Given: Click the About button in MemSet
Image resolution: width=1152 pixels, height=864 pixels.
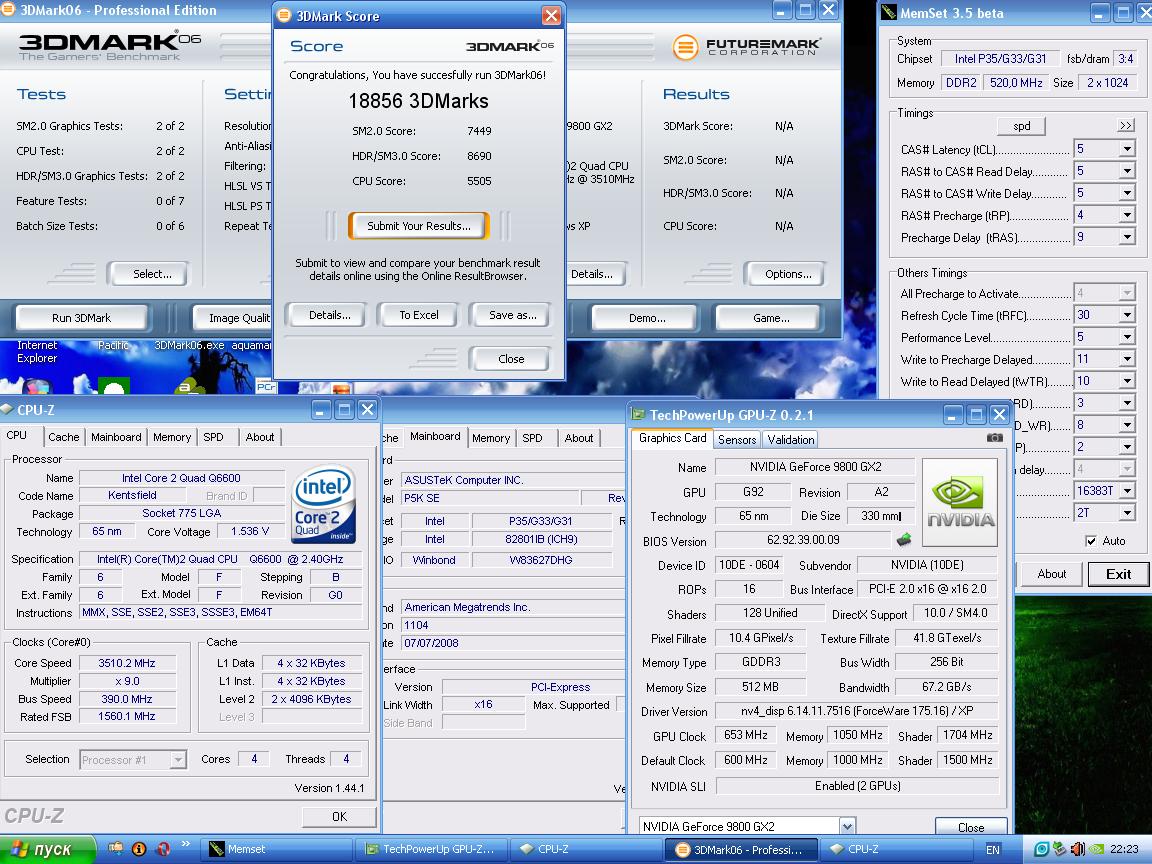Looking at the screenshot, I should point(1051,574).
